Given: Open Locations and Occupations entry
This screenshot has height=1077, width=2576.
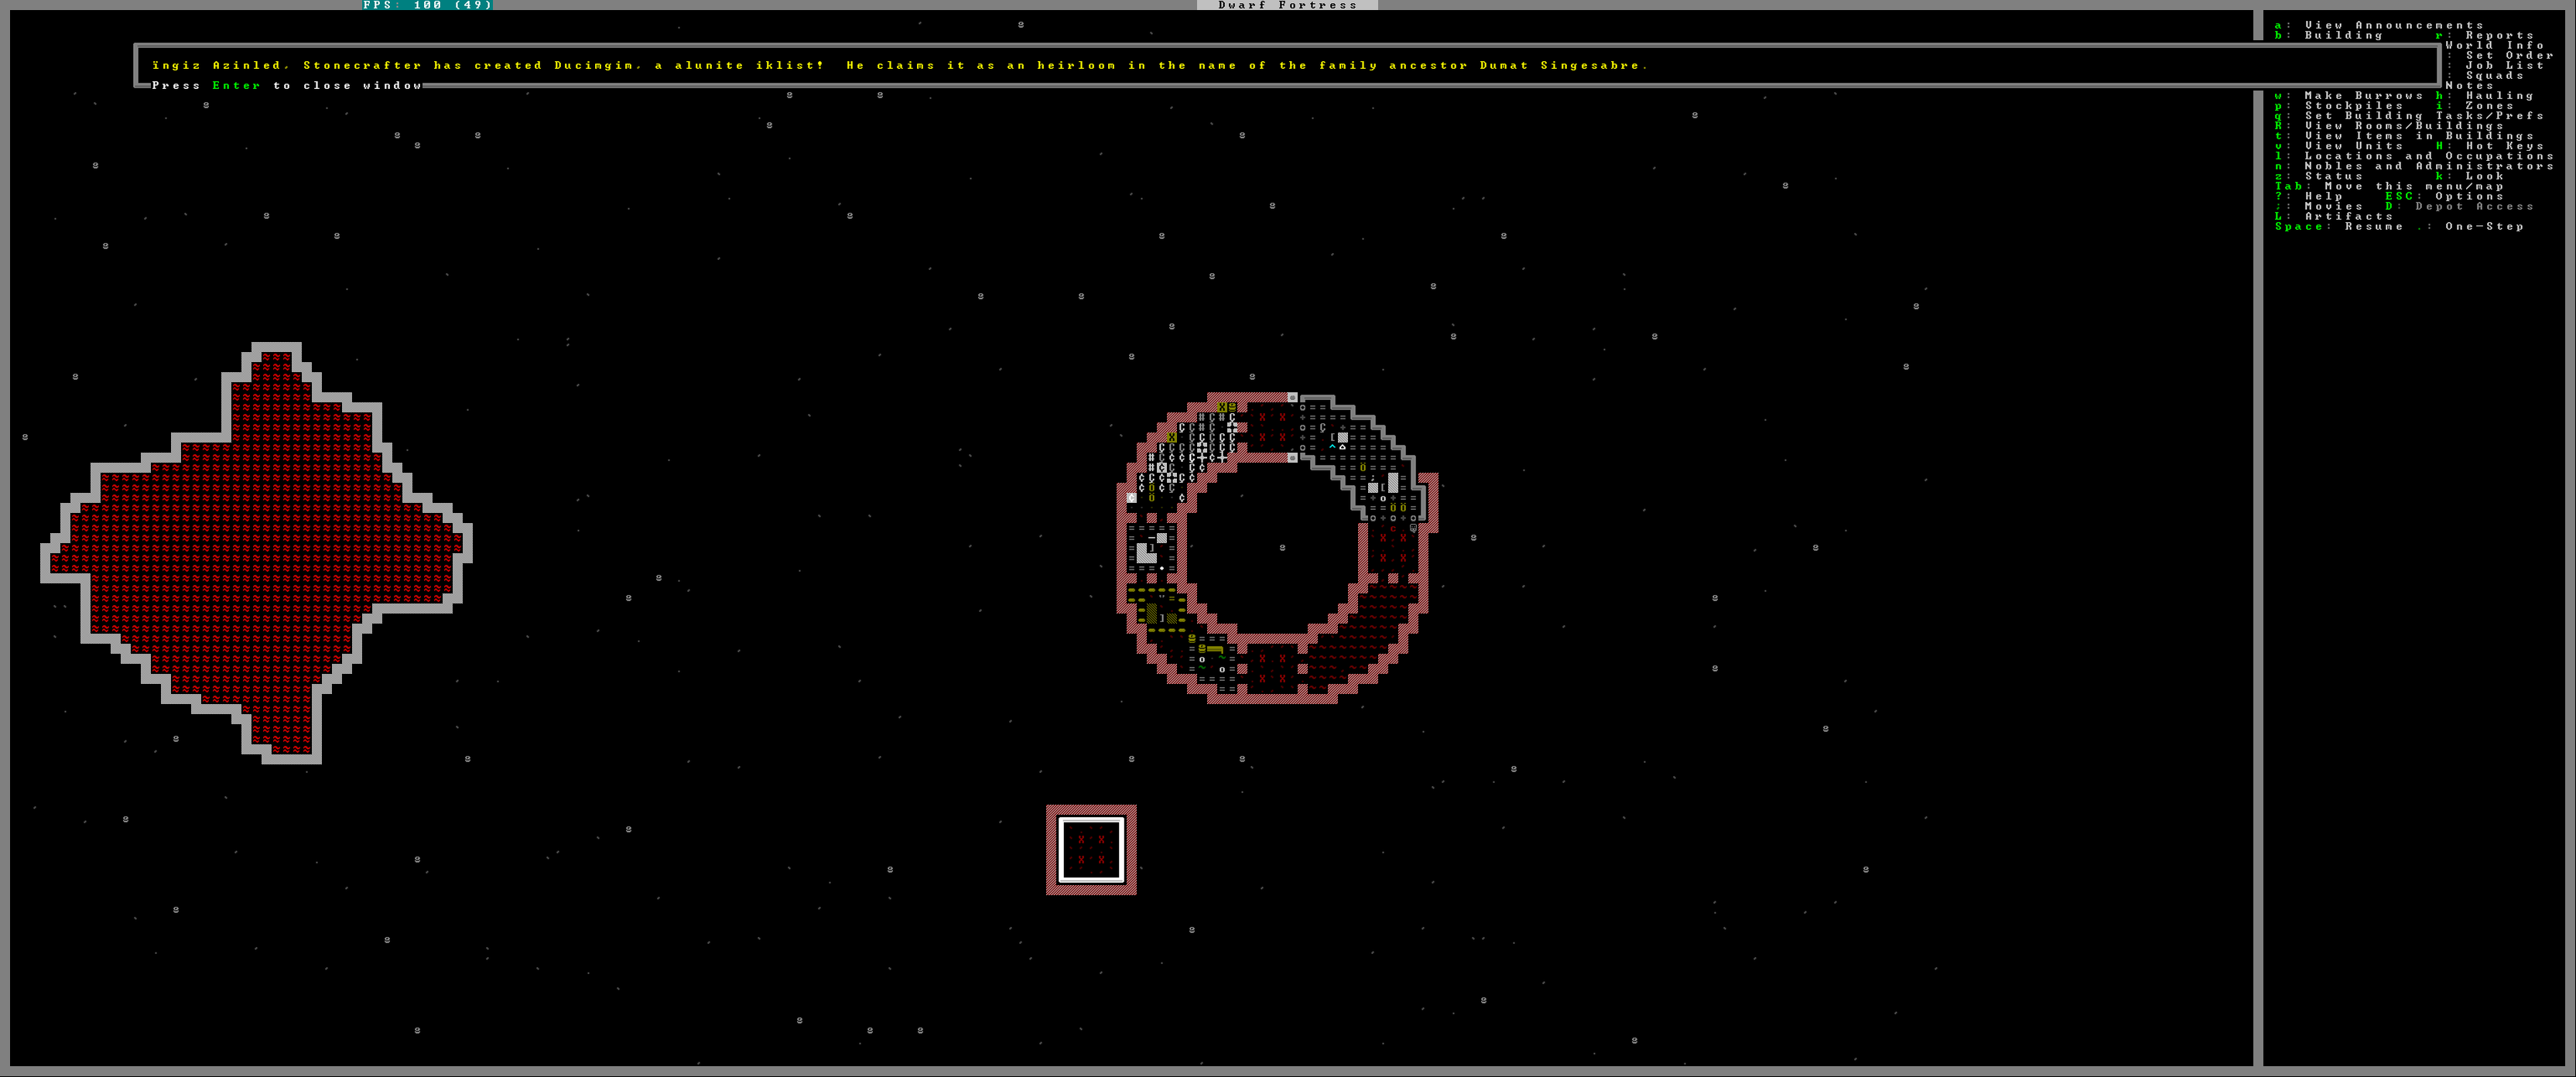Looking at the screenshot, I should point(2414,156).
